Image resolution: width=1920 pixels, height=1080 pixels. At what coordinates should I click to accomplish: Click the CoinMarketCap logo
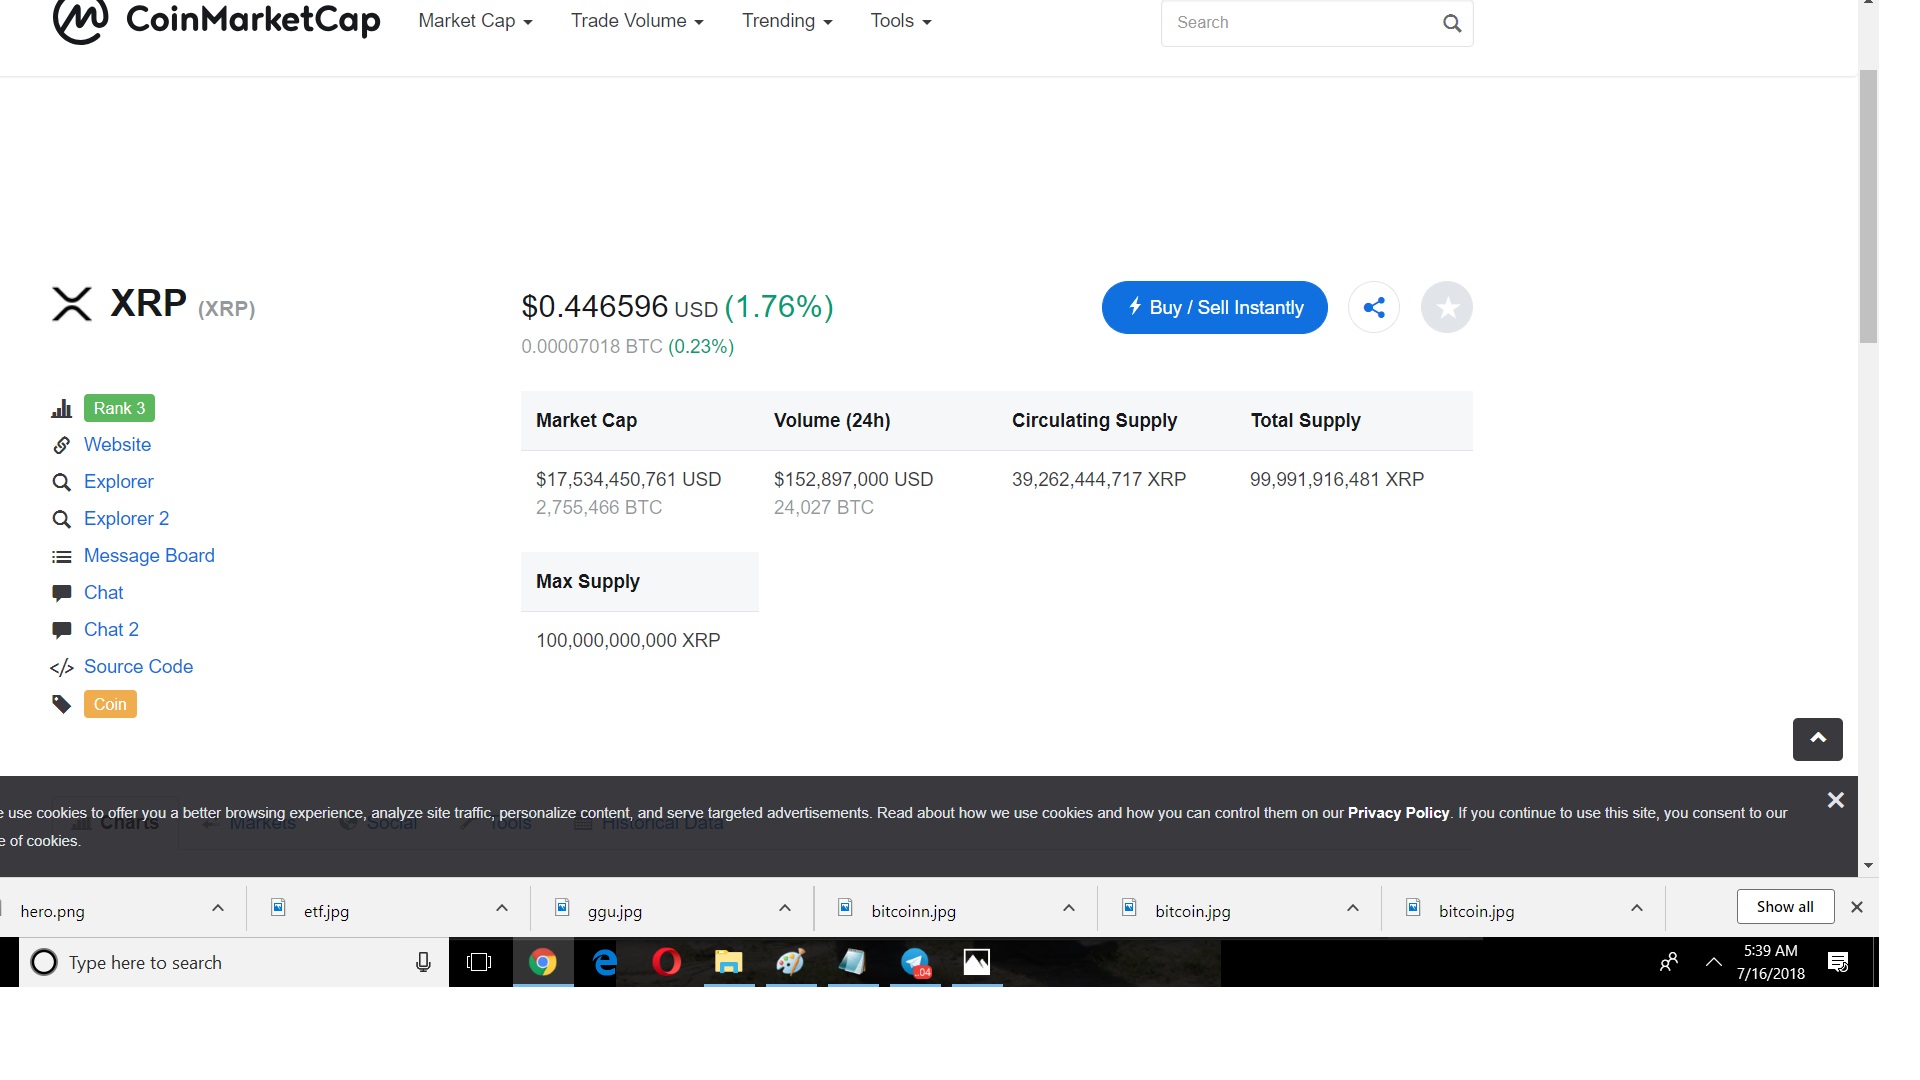tap(216, 20)
